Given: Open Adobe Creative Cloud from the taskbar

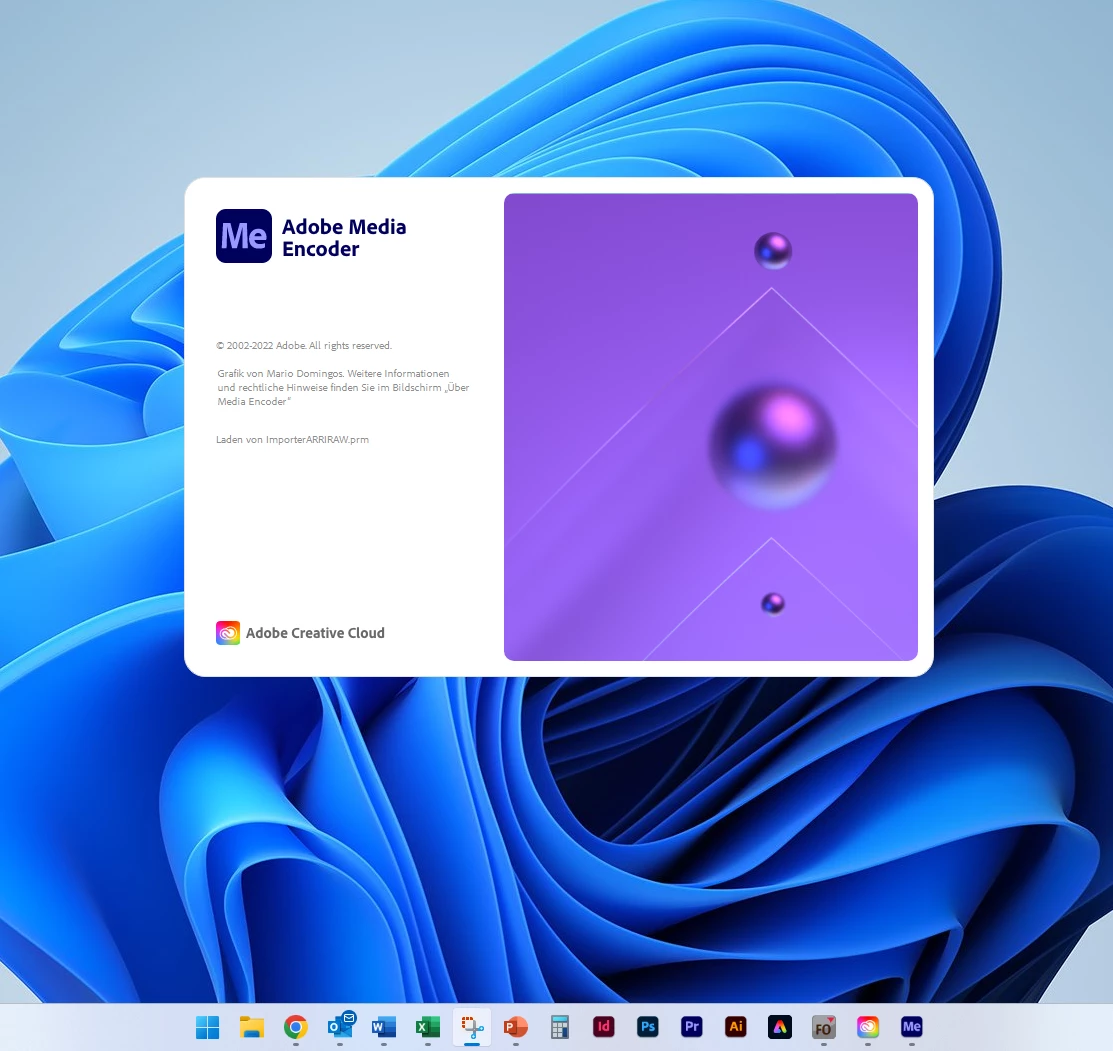Looking at the screenshot, I should 868,1026.
